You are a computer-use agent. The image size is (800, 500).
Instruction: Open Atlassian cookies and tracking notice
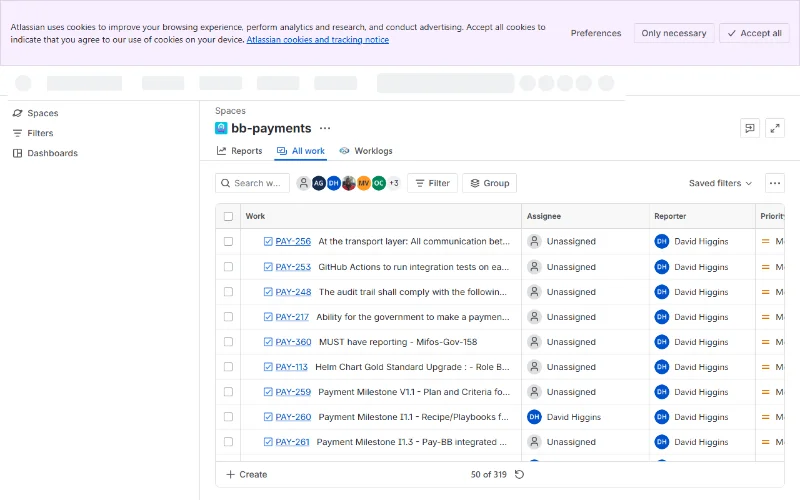coord(317,40)
